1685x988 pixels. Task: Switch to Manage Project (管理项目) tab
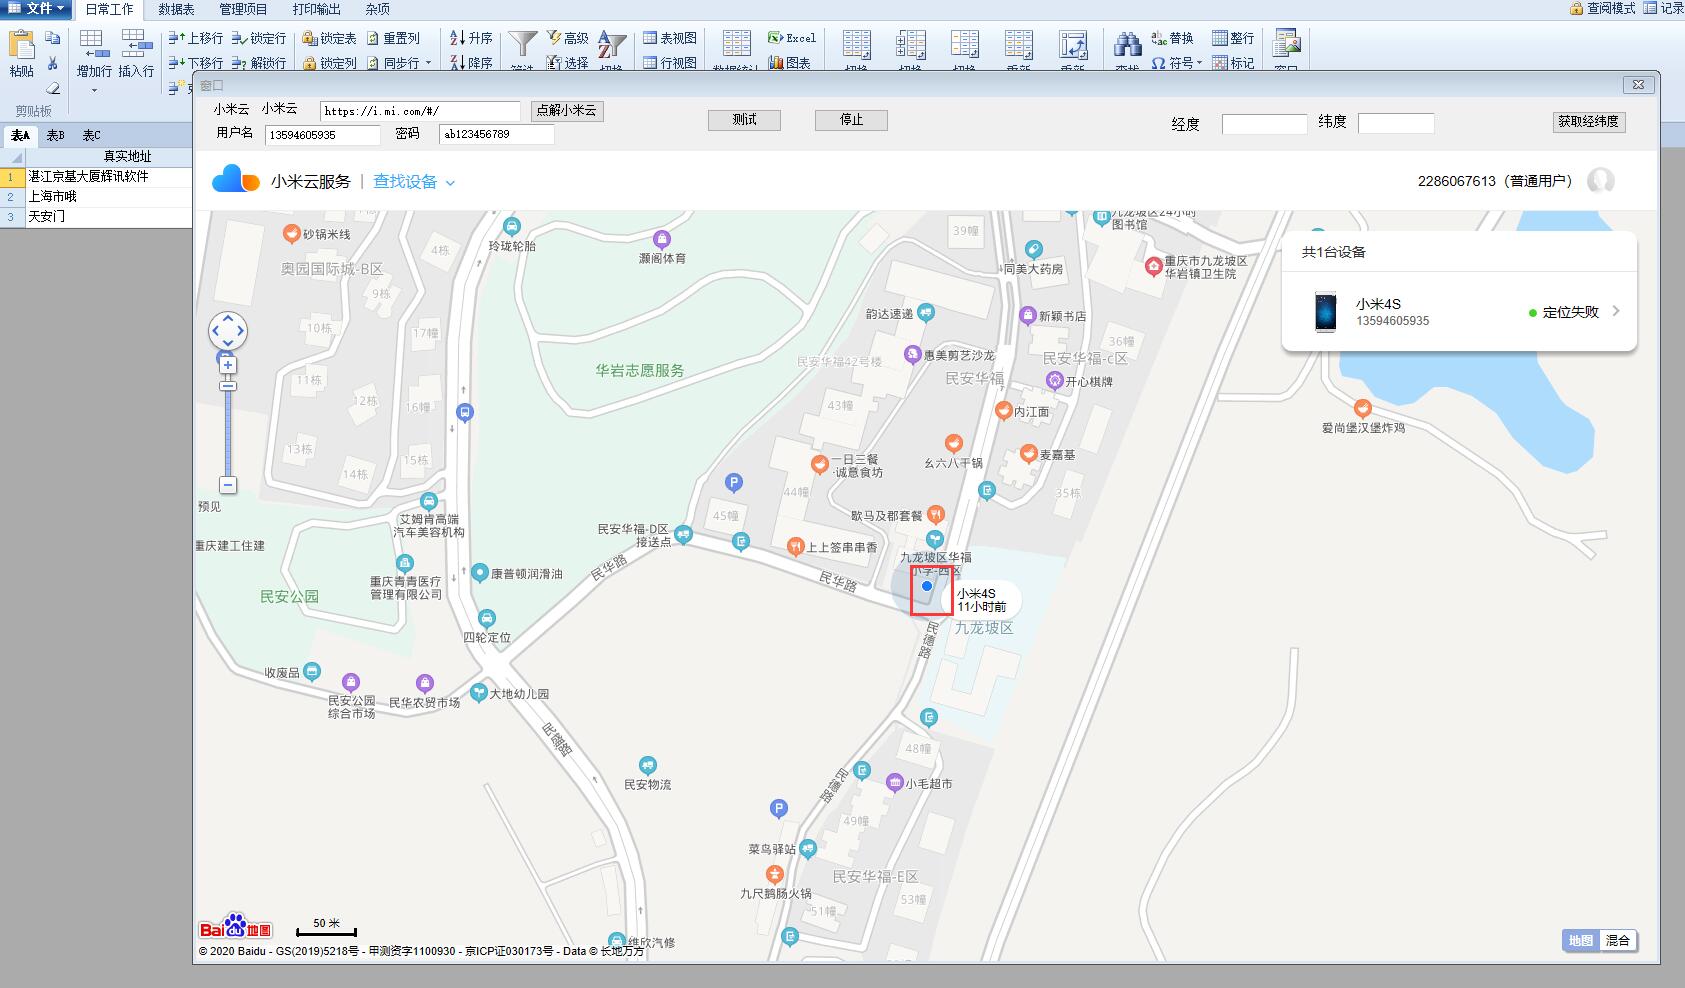(x=243, y=9)
